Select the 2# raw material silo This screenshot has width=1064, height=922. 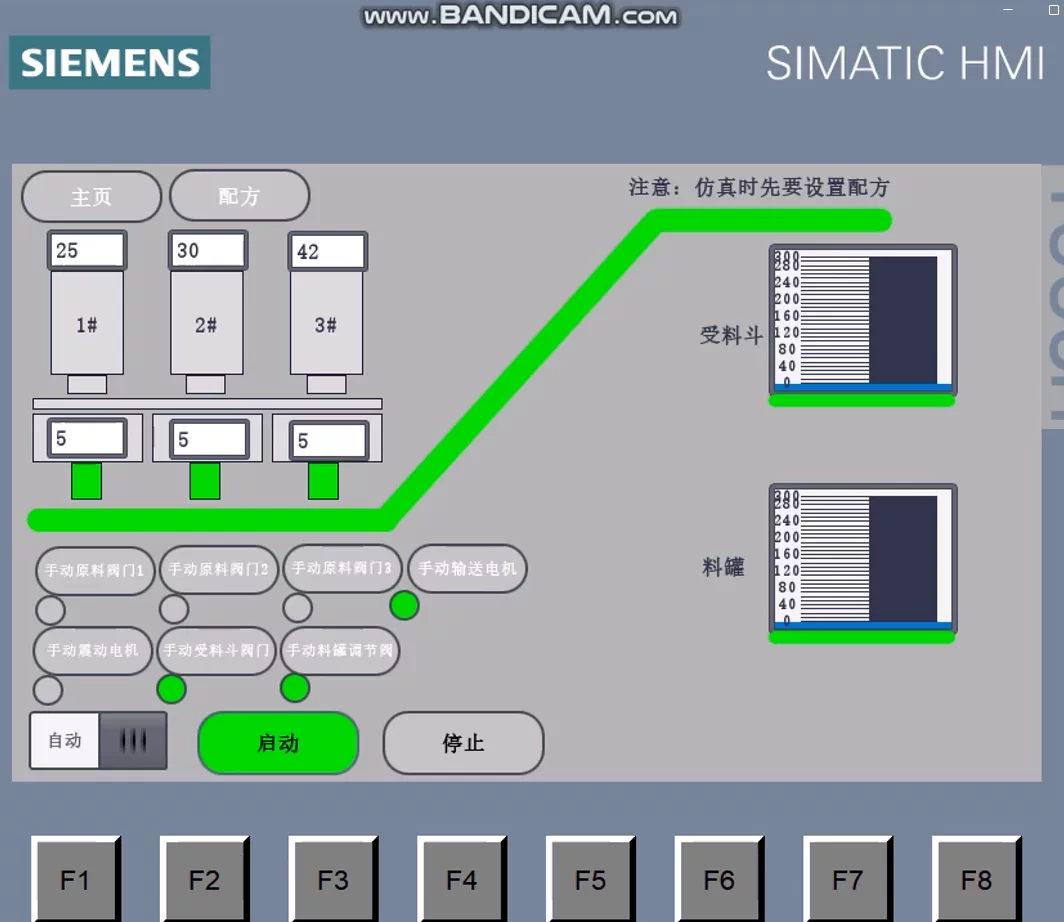(x=206, y=324)
